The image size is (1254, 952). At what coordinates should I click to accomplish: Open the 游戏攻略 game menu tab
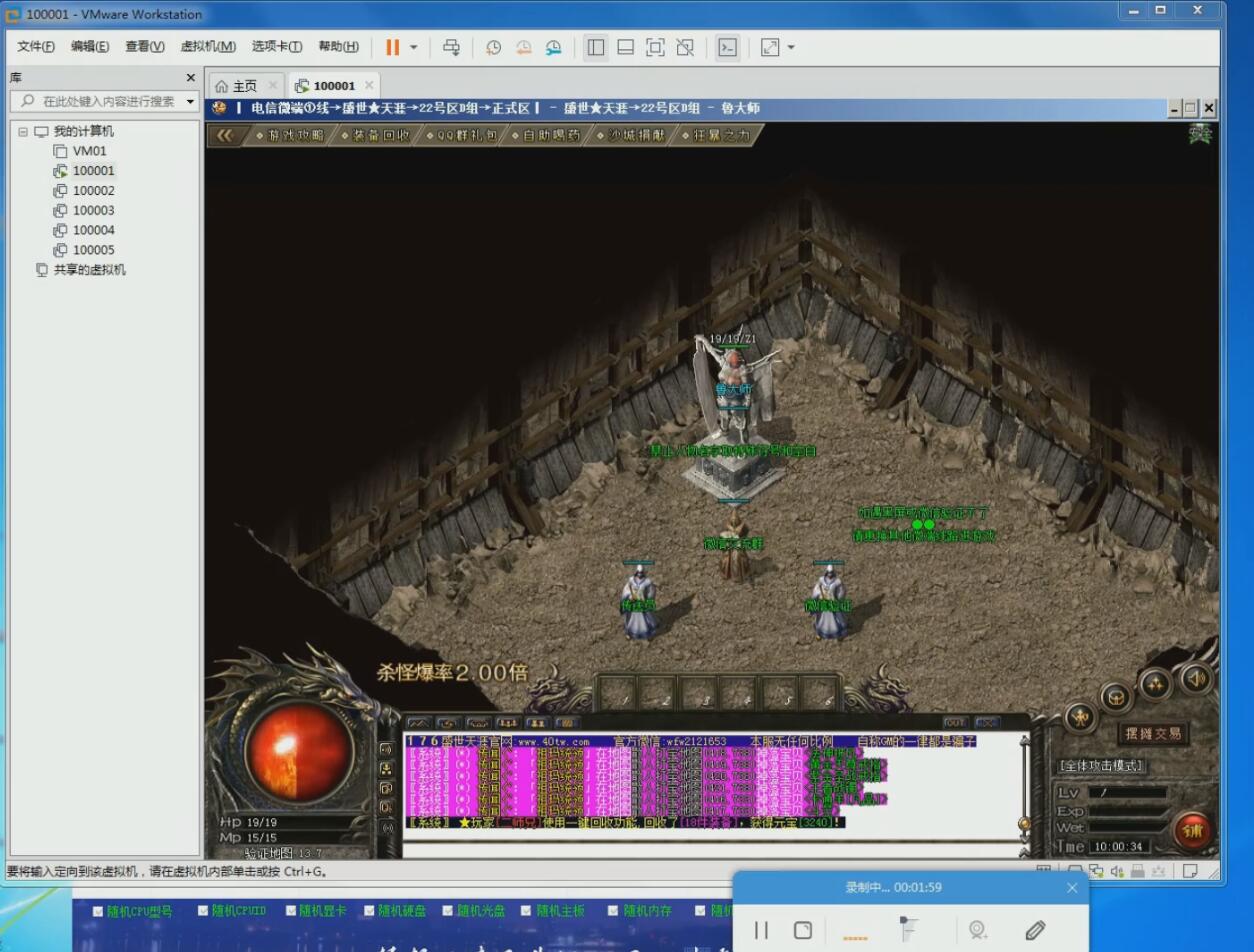pos(291,135)
